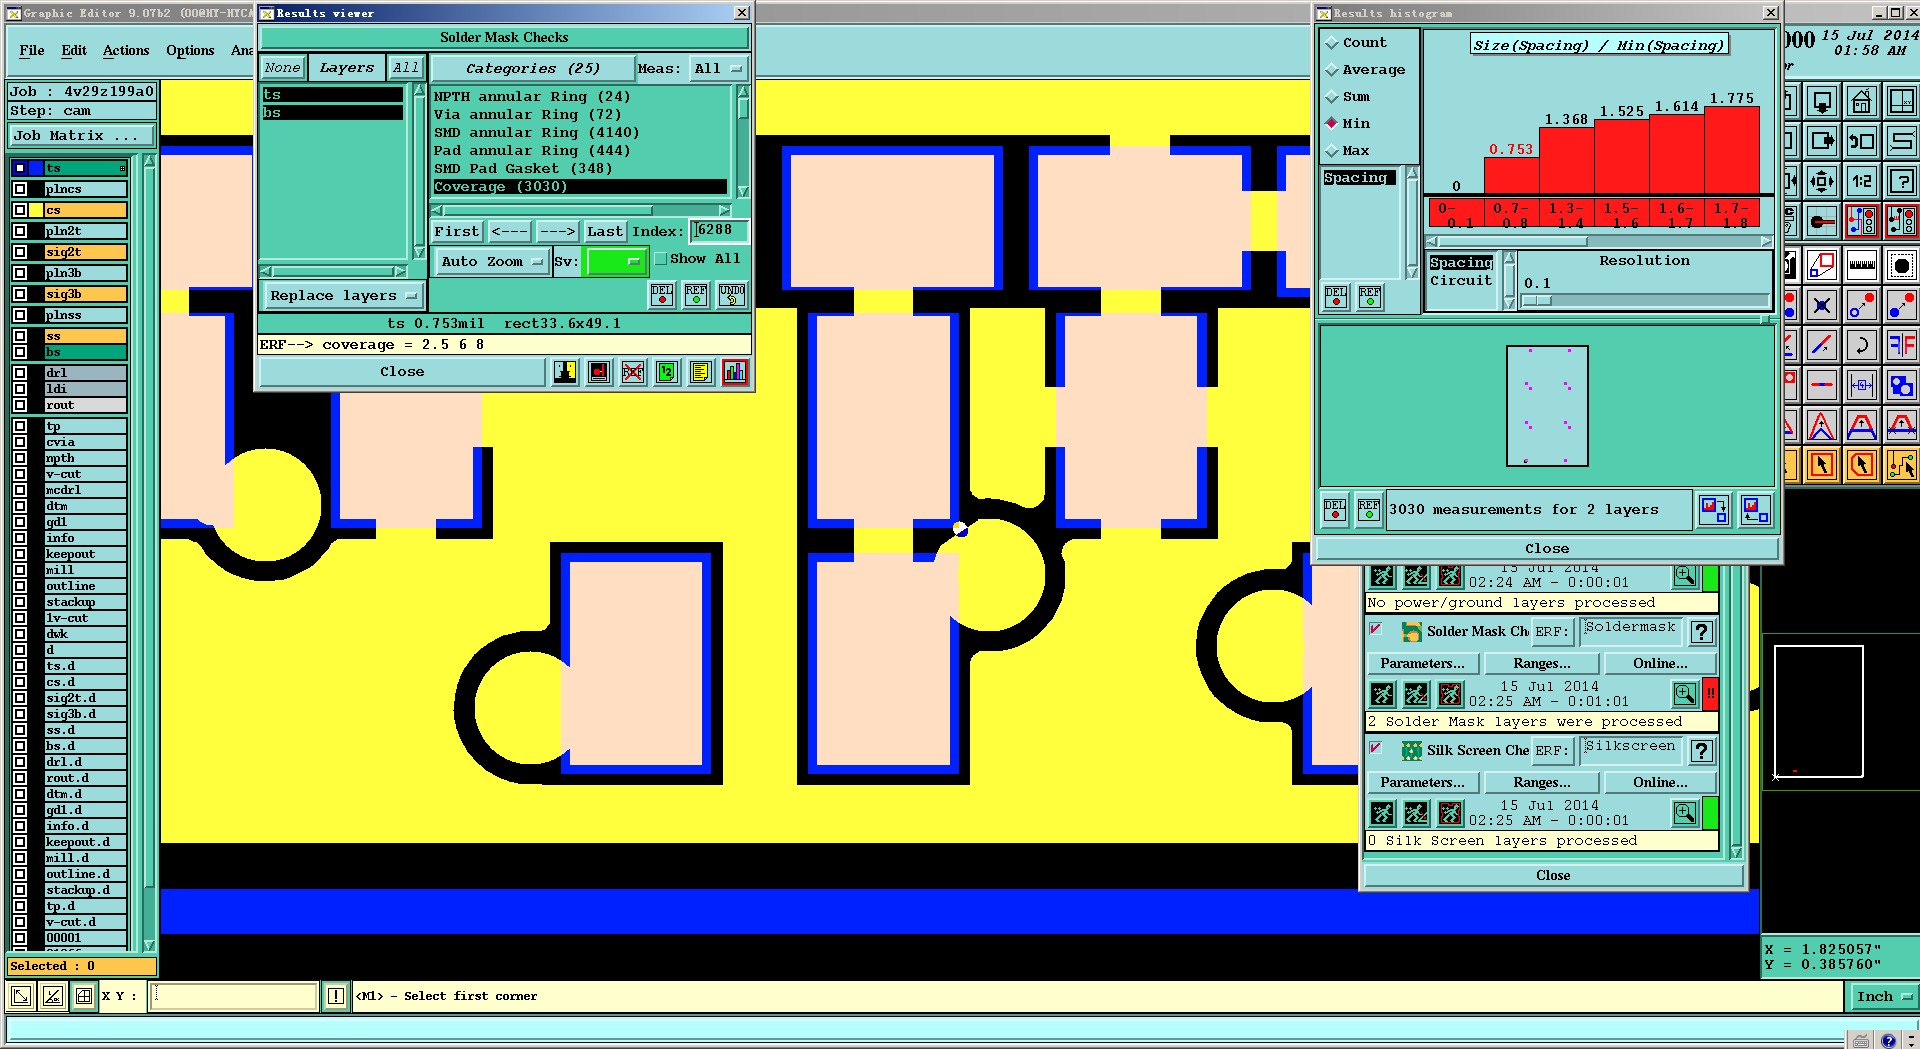Click the X Y coordinate input field
This screenshot has width=1920, height=1049.
[233, 996]
